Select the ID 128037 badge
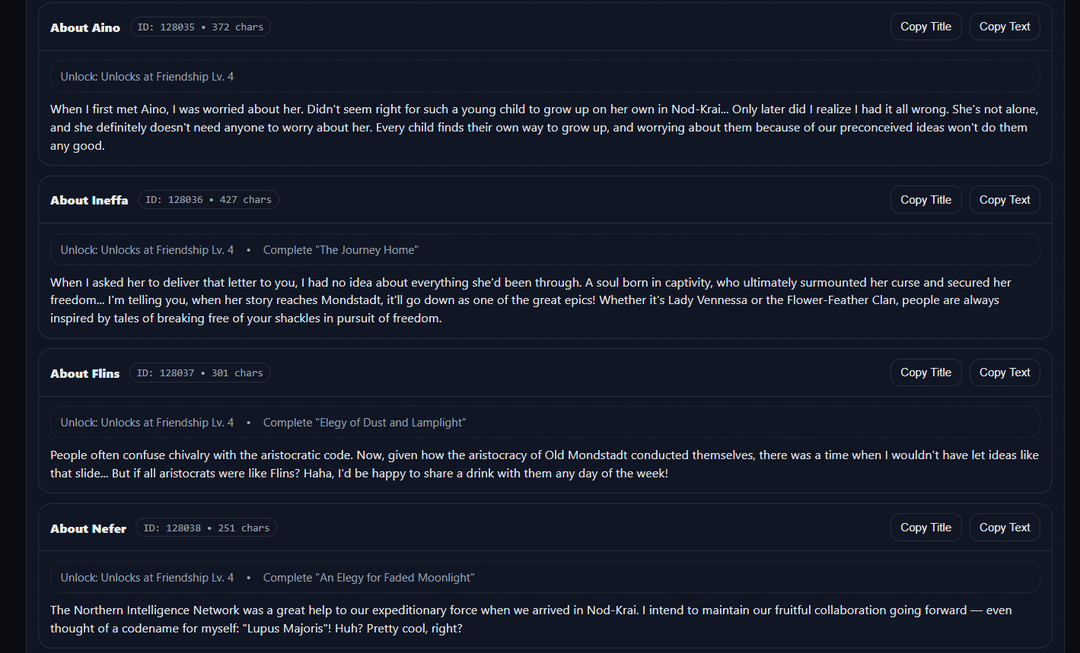 [200, 373]
